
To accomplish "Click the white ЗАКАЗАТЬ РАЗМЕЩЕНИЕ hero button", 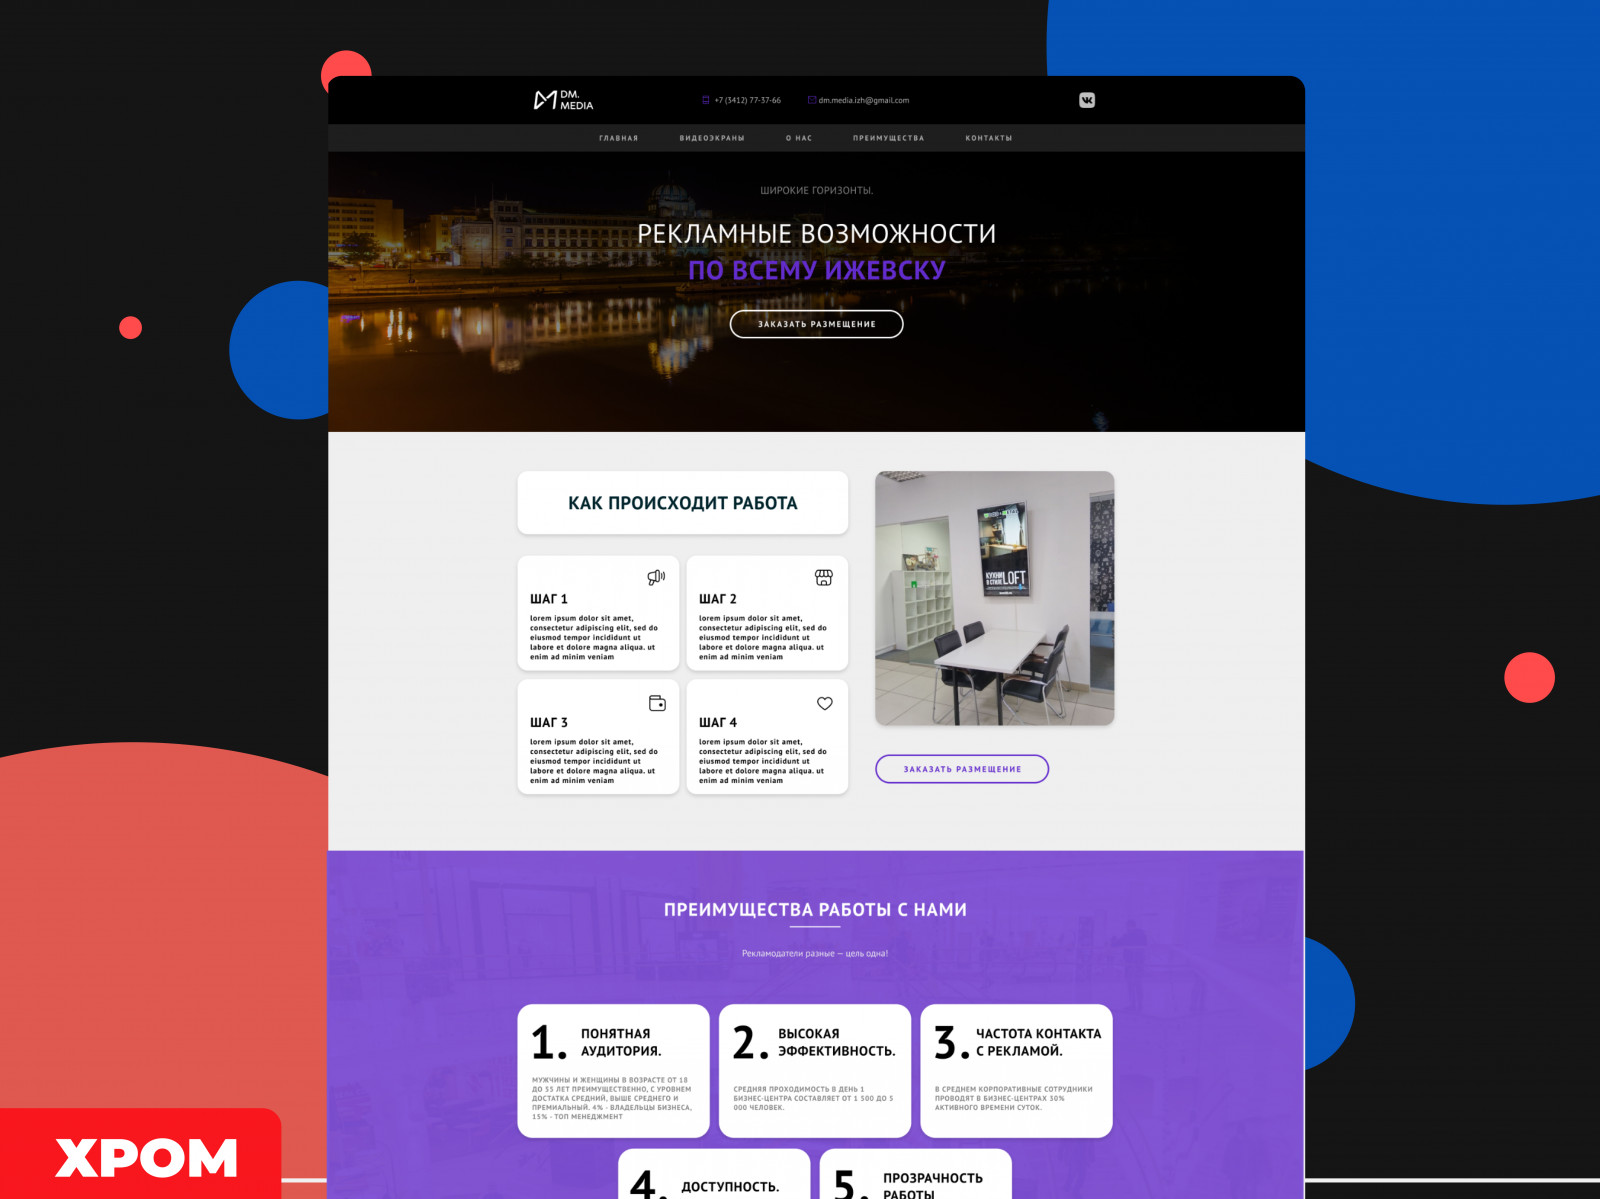I will 817,324.
